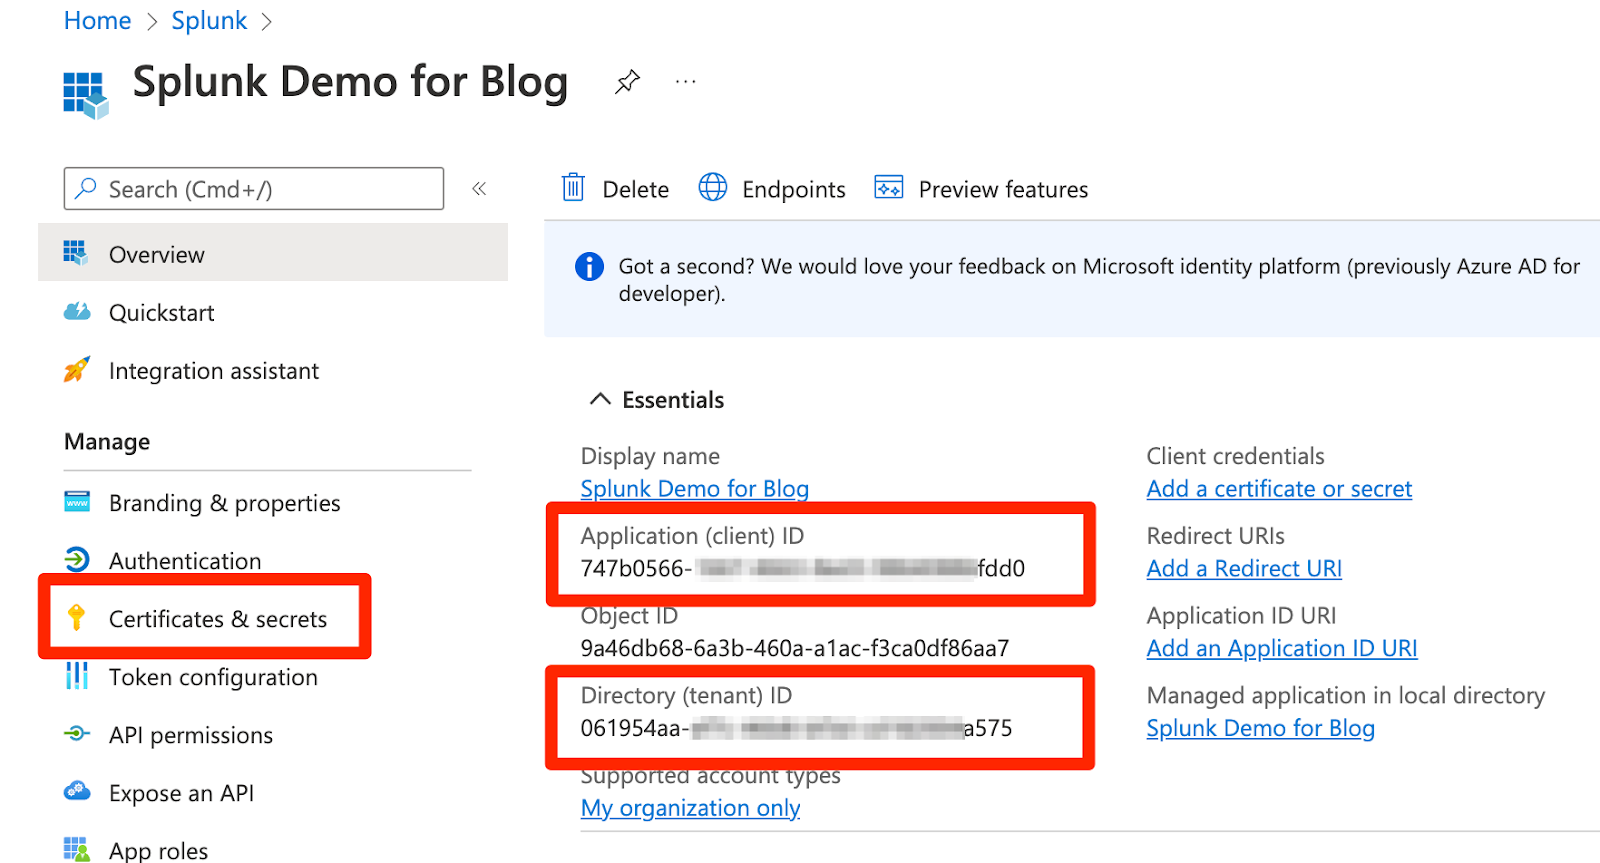Open Certificates & secrets
Screen dimensions: 1600x863
[x=218, y=619]
